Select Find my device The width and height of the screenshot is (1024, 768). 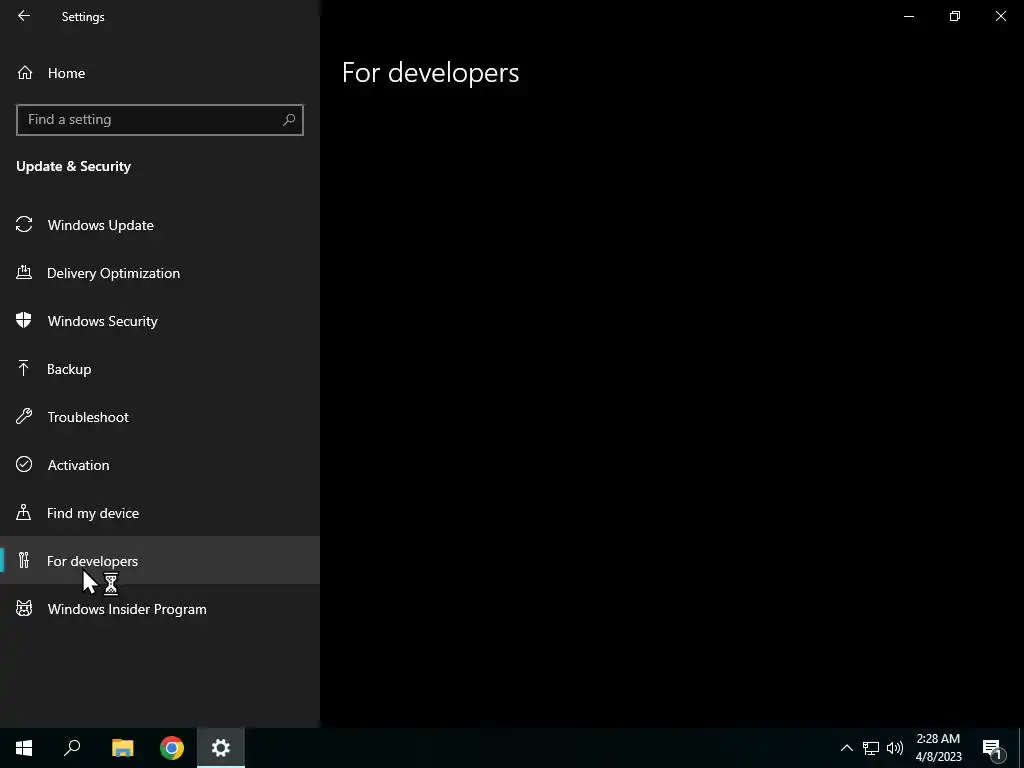[160, 513]
